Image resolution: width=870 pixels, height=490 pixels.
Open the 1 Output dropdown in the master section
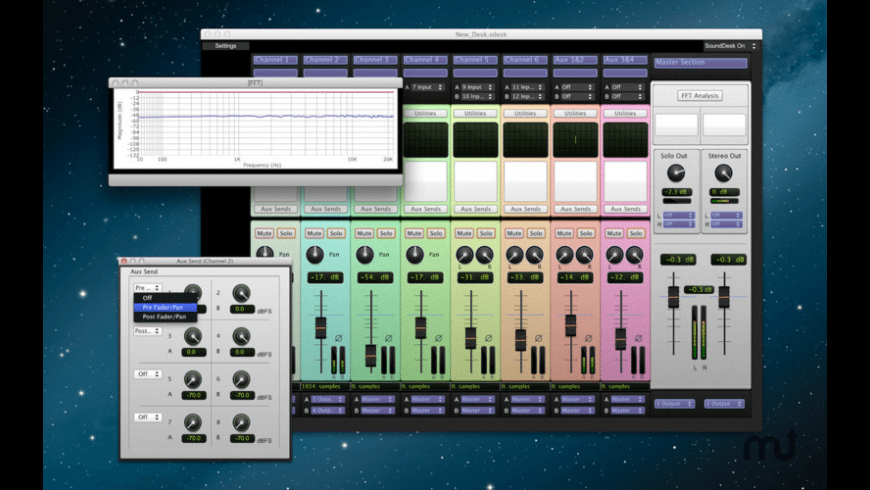pyautogui.click(x=674, y=404)
